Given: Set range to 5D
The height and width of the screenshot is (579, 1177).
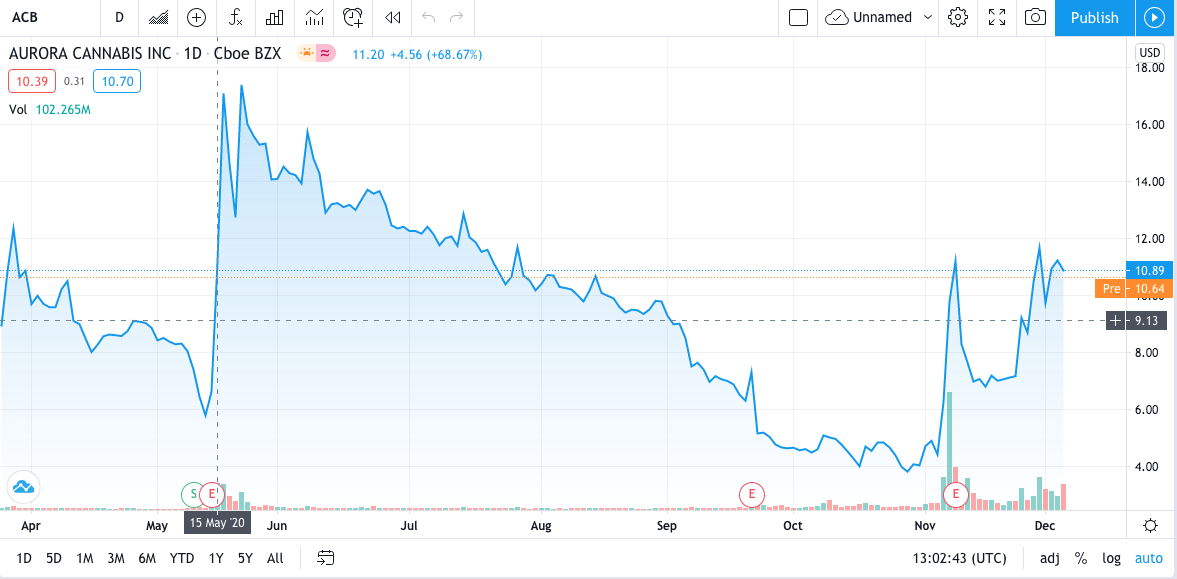Looking at the screenshot, I should pos(54,558).
